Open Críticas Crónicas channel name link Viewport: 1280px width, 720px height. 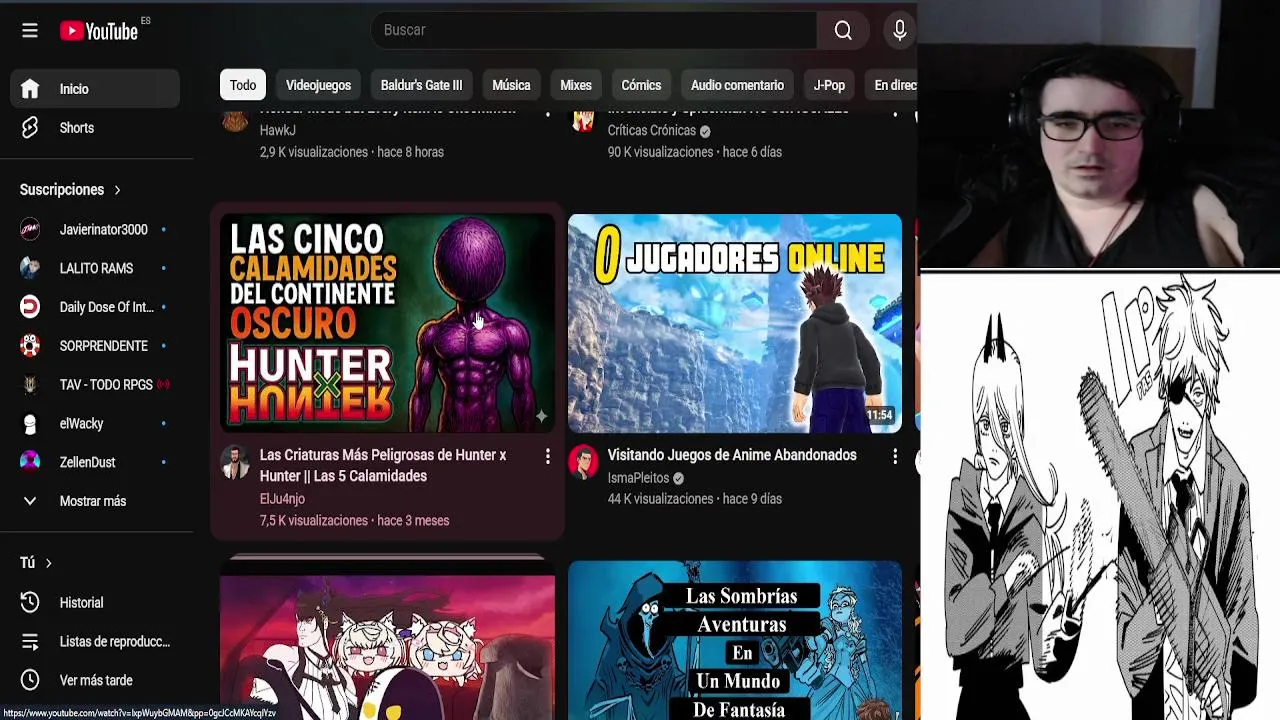[651, 131]
